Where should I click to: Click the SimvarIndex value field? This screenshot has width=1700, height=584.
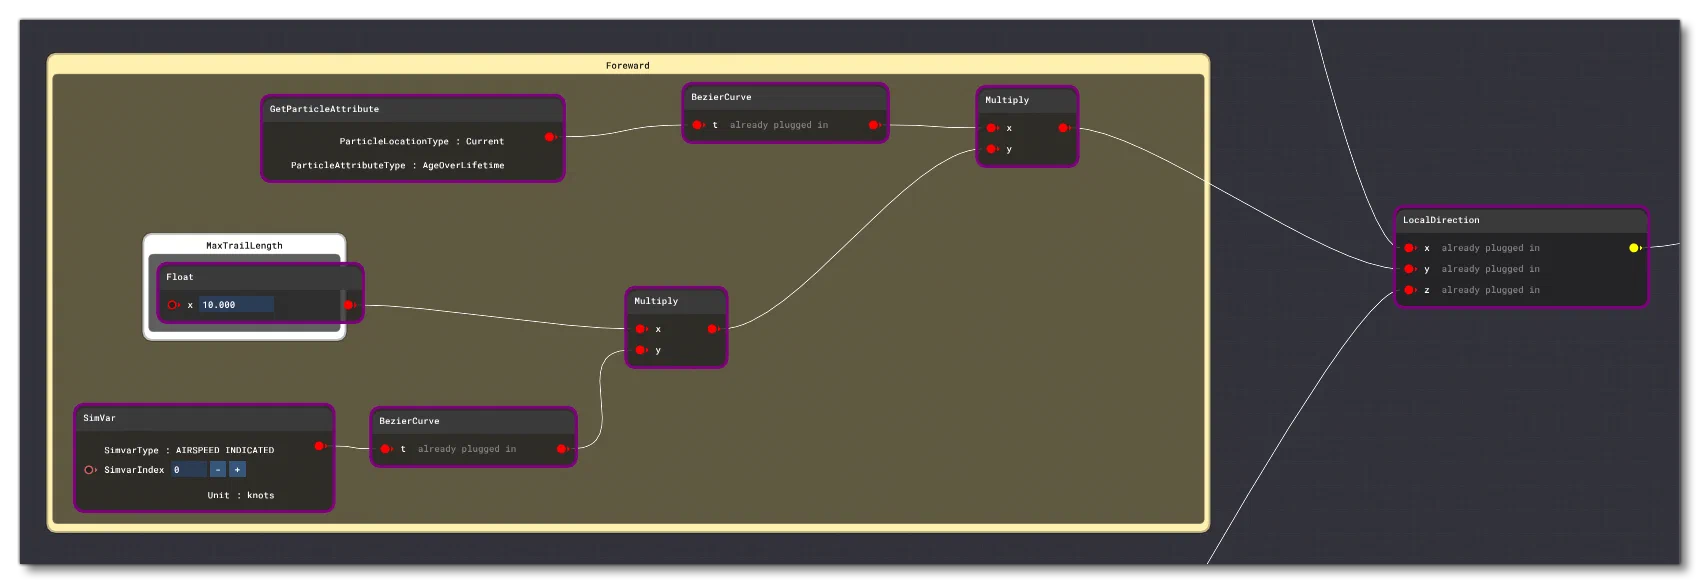[189, 470]
